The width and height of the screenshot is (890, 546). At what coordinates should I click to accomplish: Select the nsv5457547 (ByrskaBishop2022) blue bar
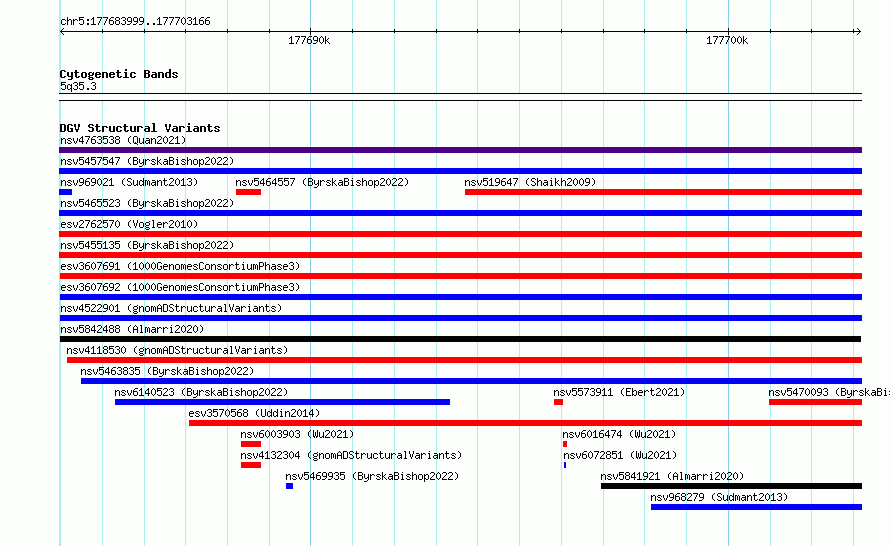[460, 171]
